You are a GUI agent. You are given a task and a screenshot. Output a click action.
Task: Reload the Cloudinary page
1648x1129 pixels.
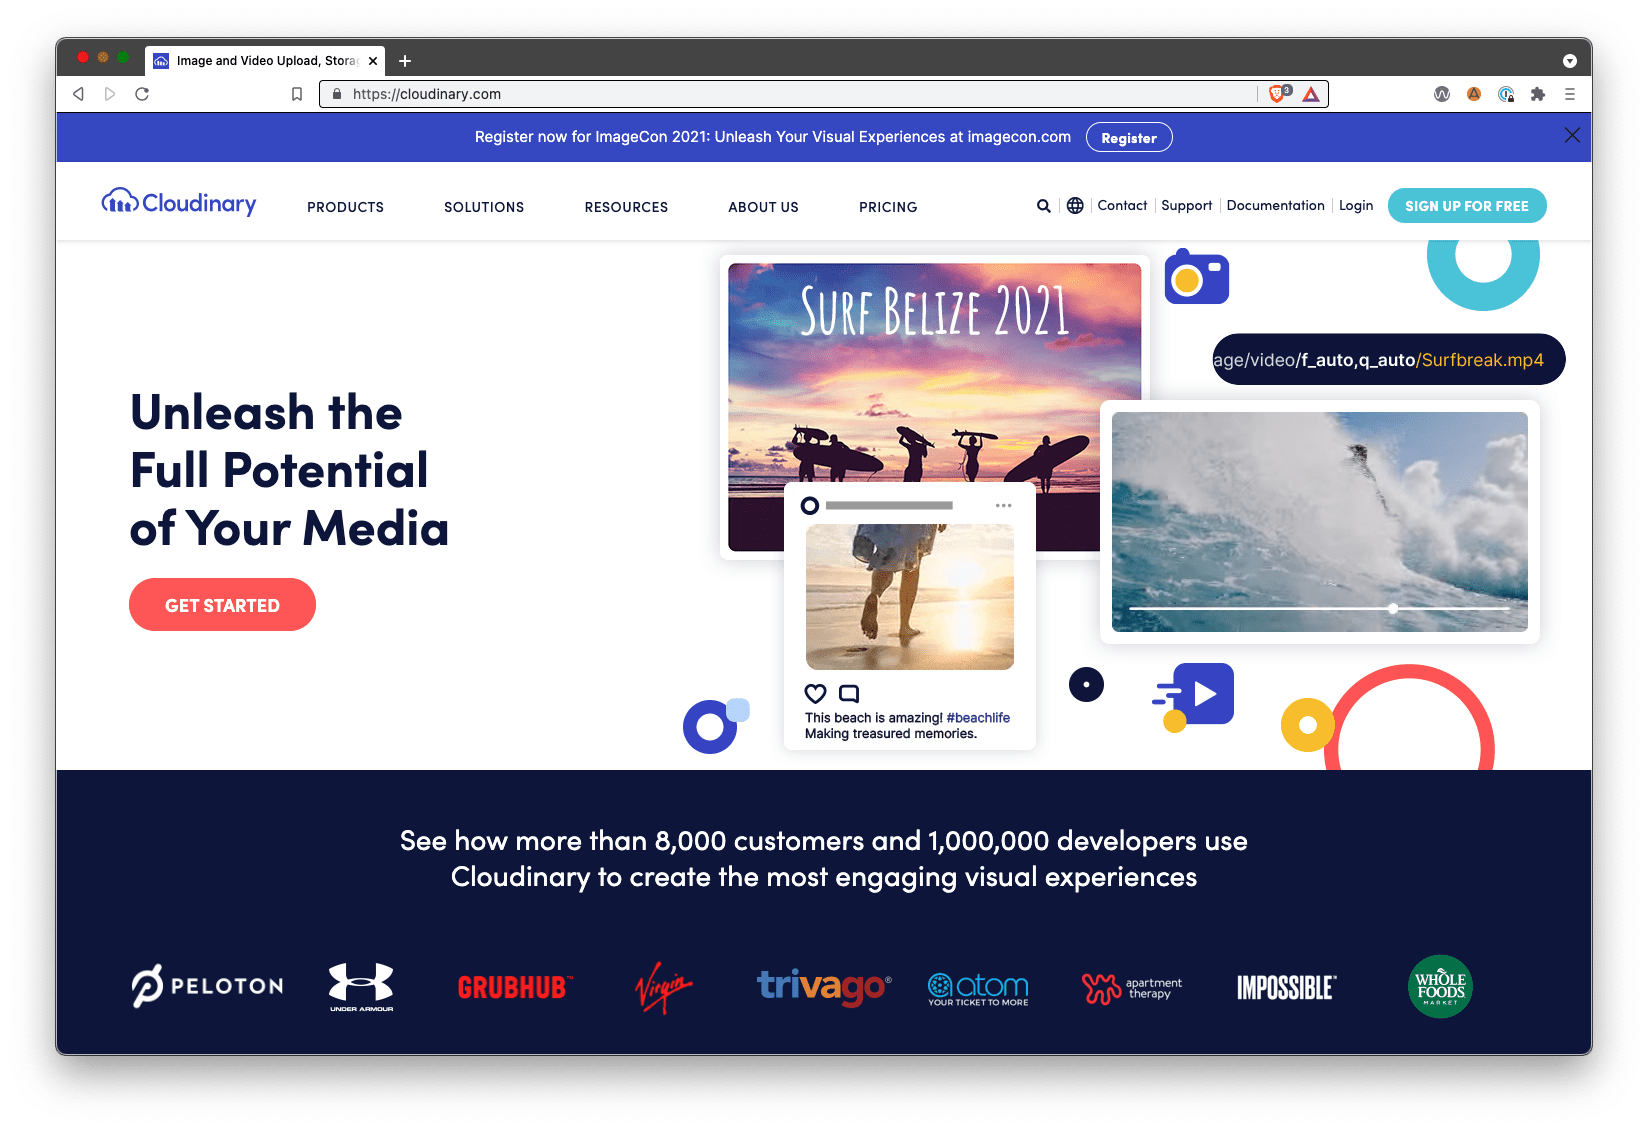[142, 94]
